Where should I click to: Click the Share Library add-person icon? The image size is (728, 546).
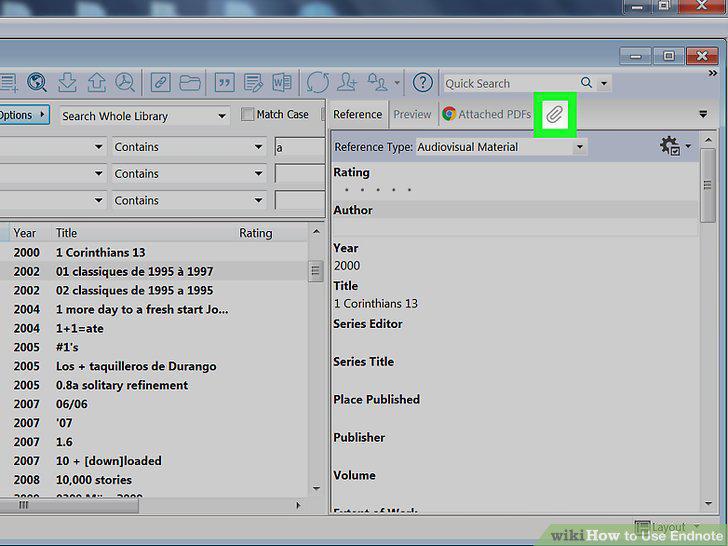coord(347,83)
